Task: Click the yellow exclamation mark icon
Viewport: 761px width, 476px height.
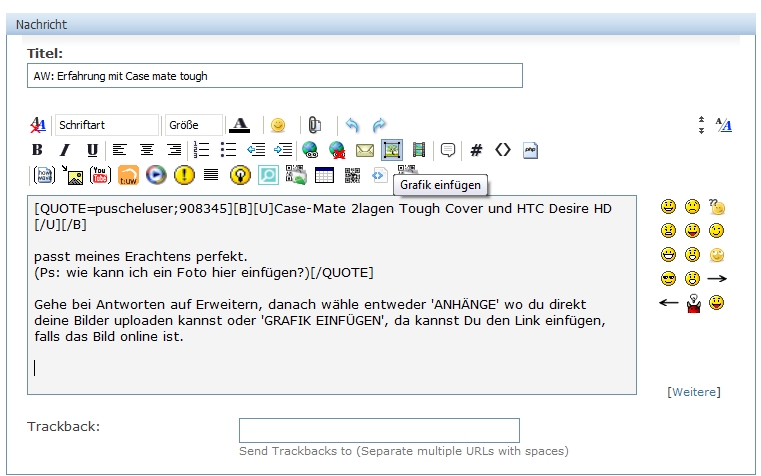Action: [x=184, y=175]
